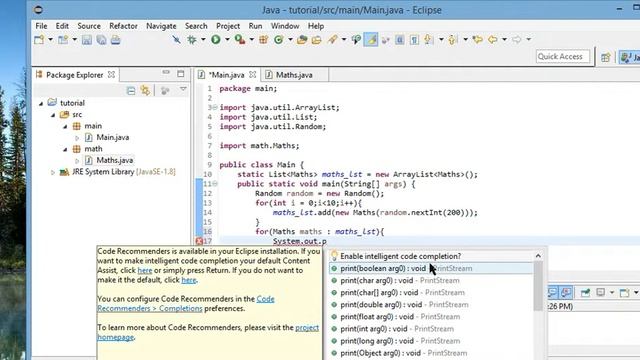
Task: Click the Save icon in toolbar
Action: pyautogui.click(x=87, y=40)
